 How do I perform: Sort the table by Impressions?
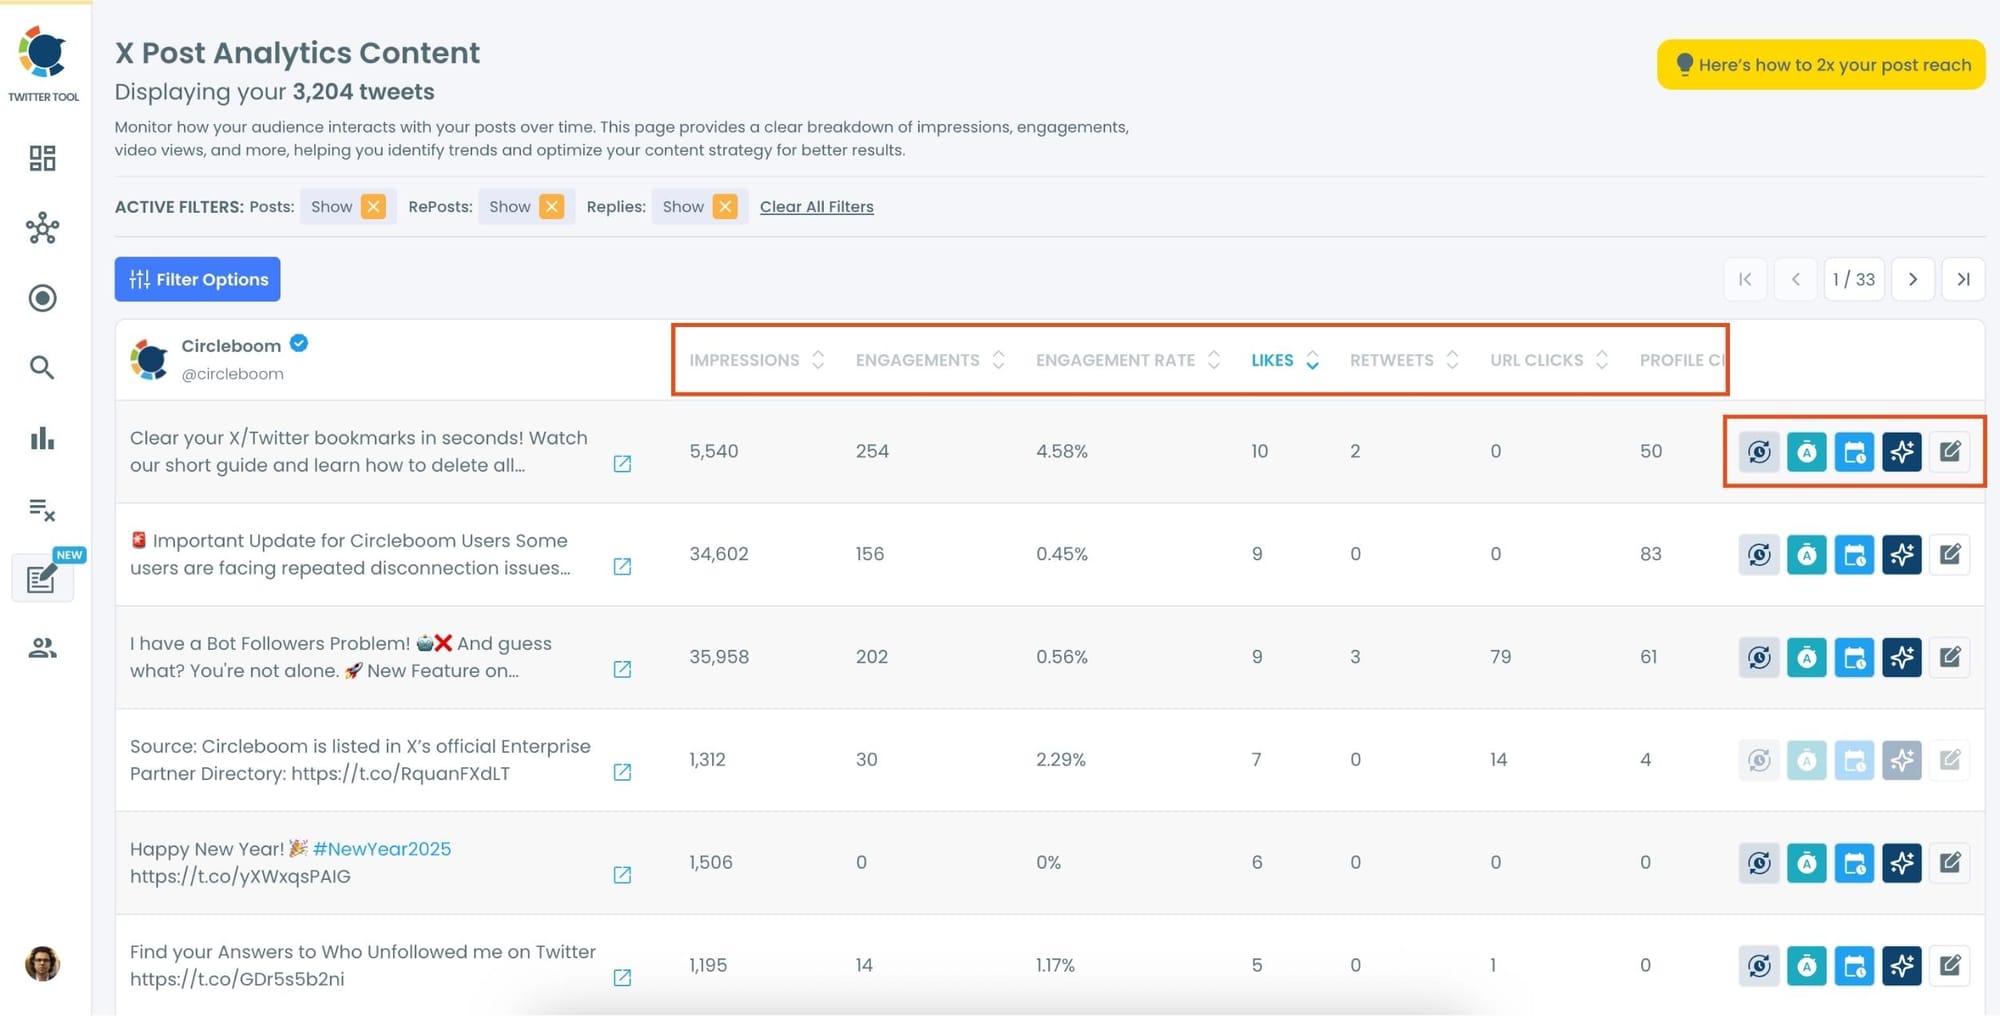coord(818,359)
